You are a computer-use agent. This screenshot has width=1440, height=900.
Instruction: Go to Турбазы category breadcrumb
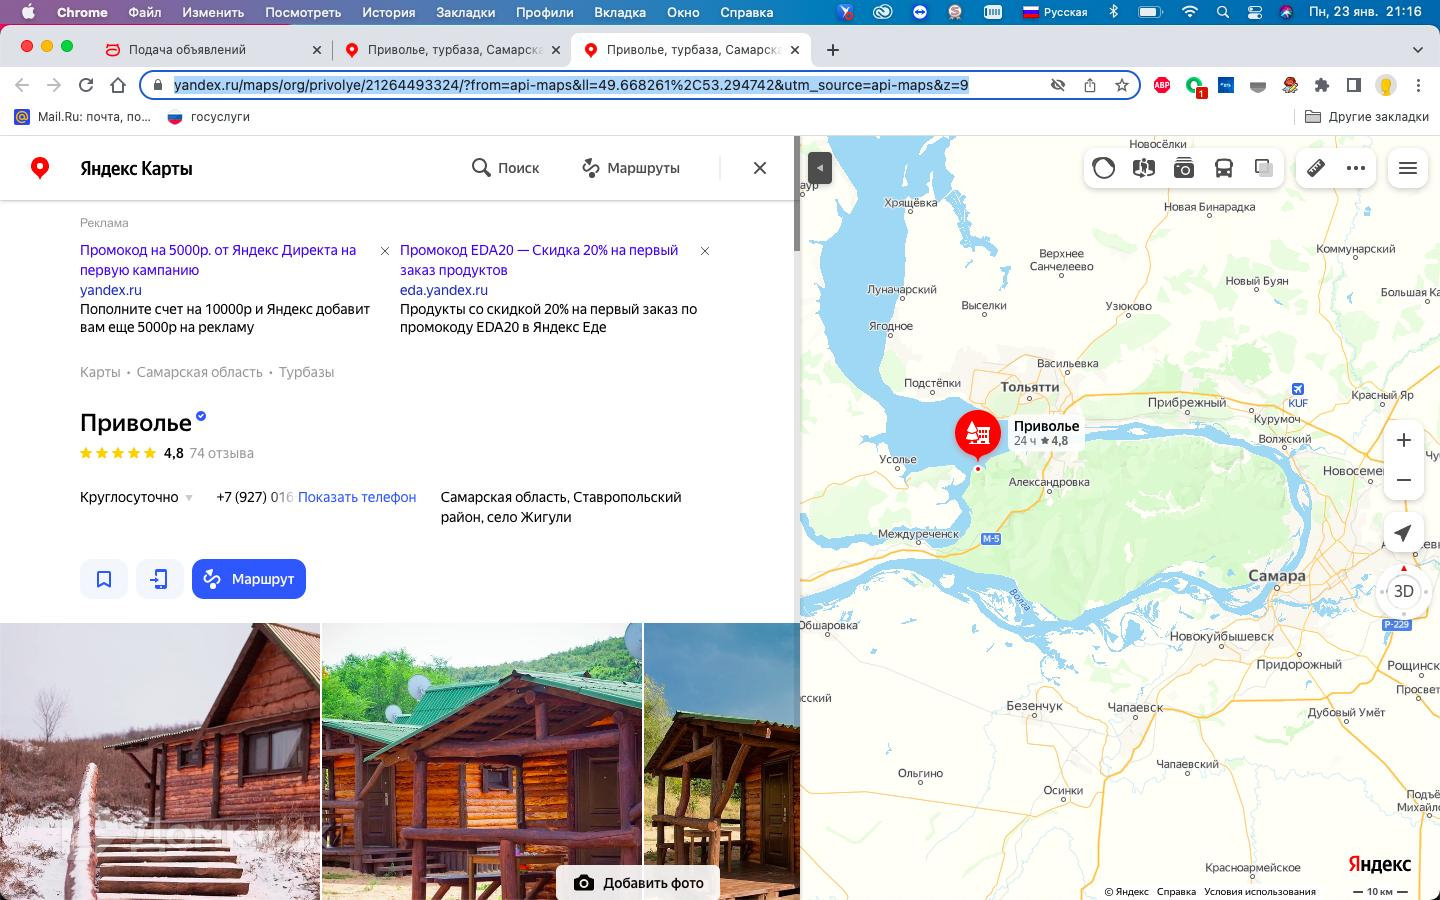pos(307,372)
